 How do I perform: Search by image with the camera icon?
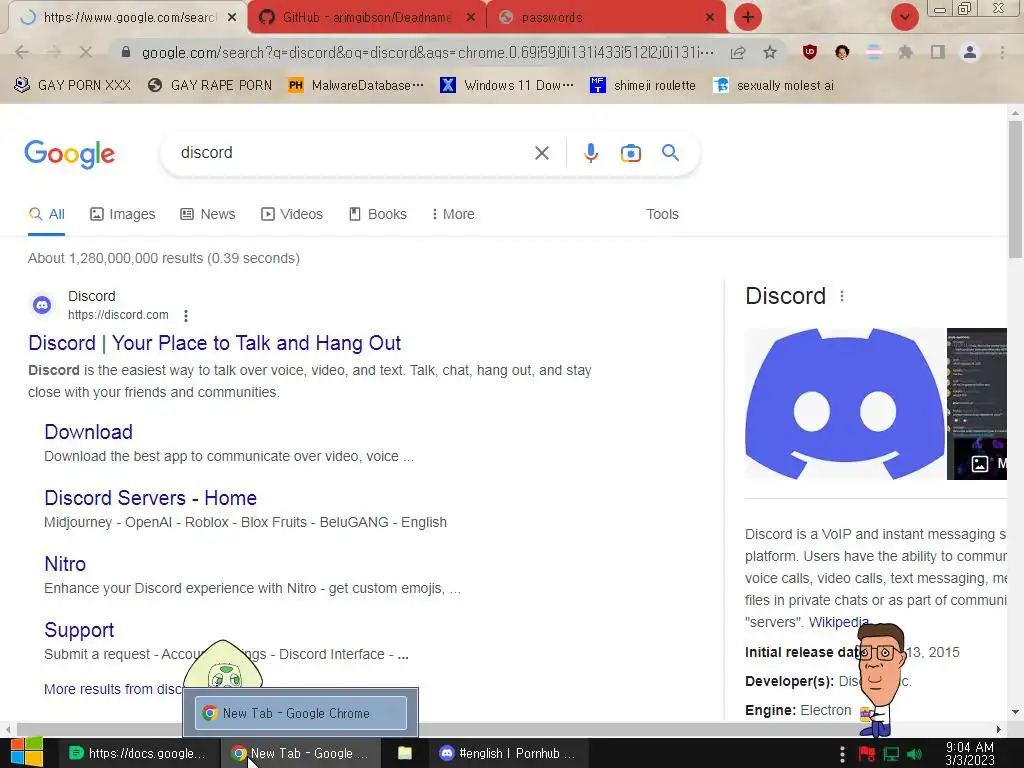[x=630, y=153]
